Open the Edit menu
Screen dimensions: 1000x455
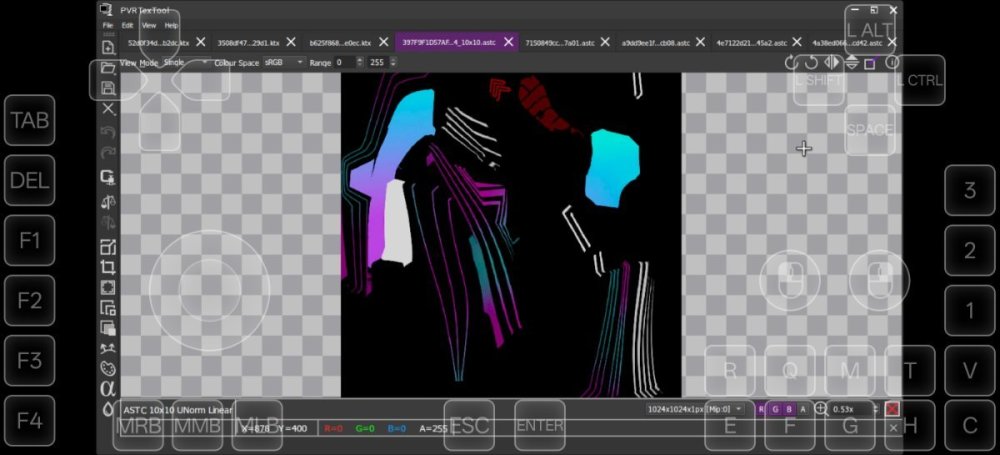(x=128, y=26)
